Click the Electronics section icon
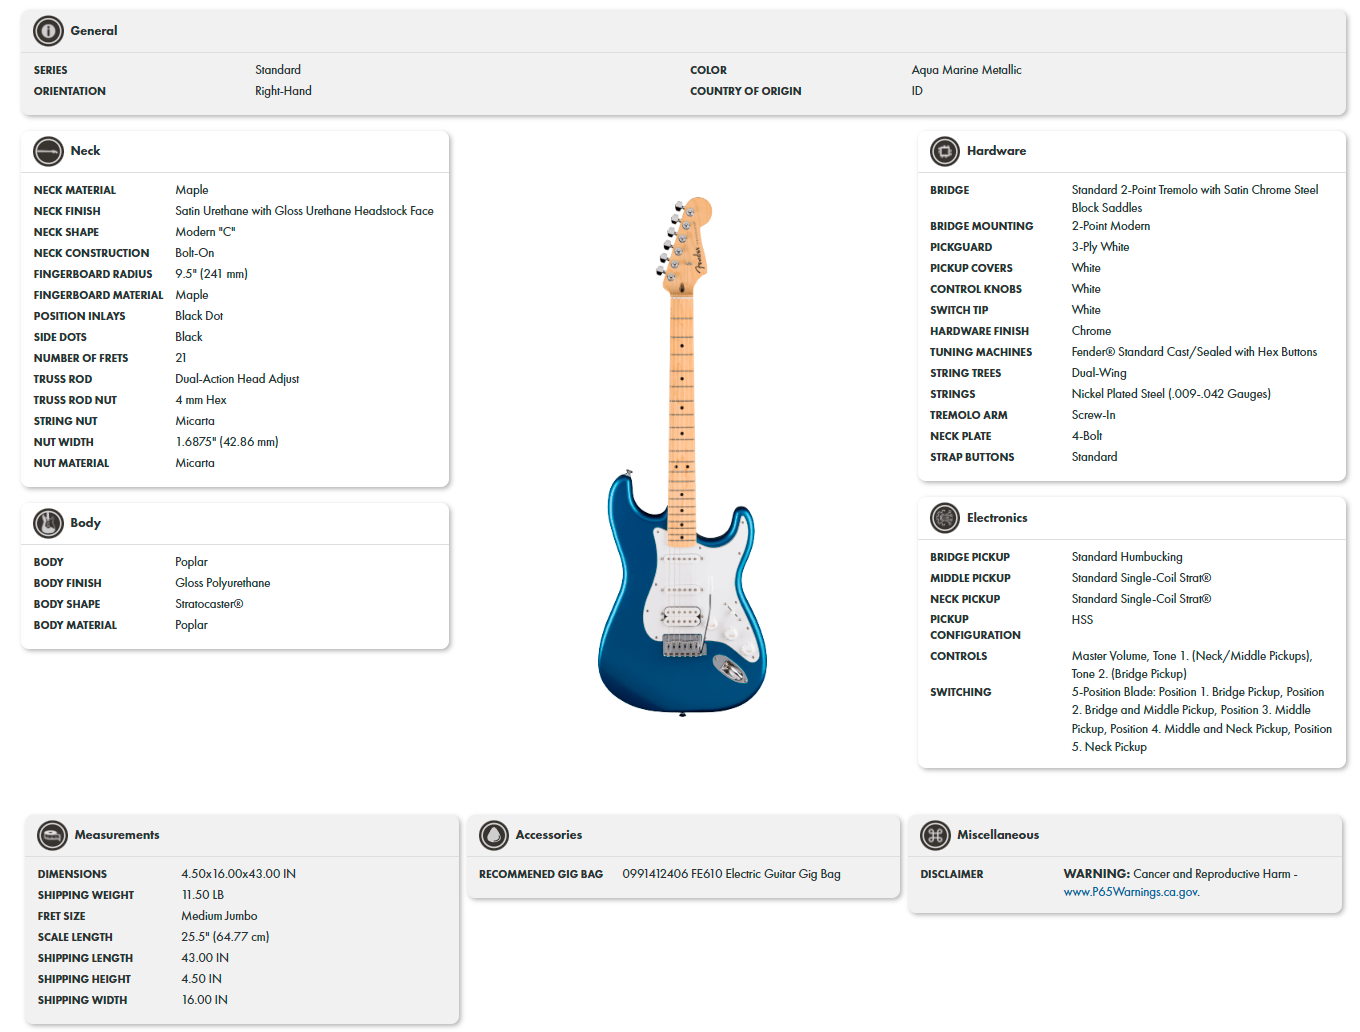Screen dimensions: 1360x1032 click(x=944, y=518)
